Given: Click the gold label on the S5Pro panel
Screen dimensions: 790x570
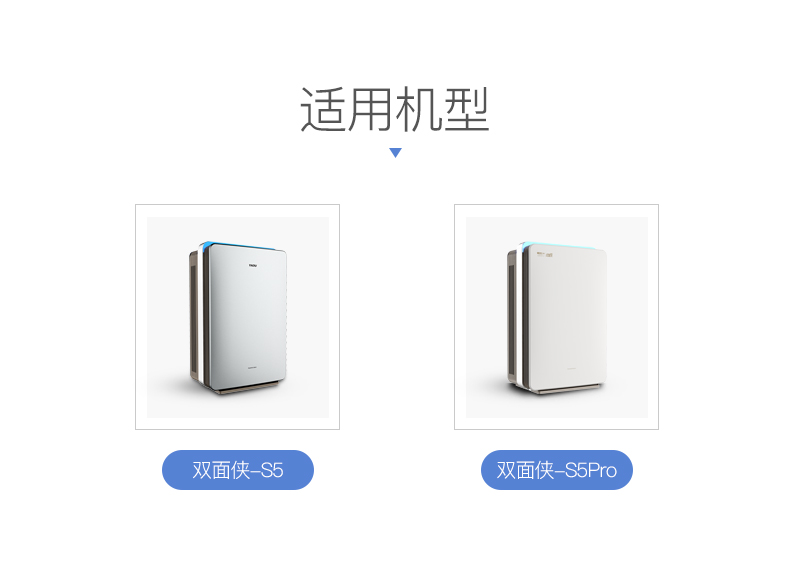Looking at the screenshot, I should (544, 255).
